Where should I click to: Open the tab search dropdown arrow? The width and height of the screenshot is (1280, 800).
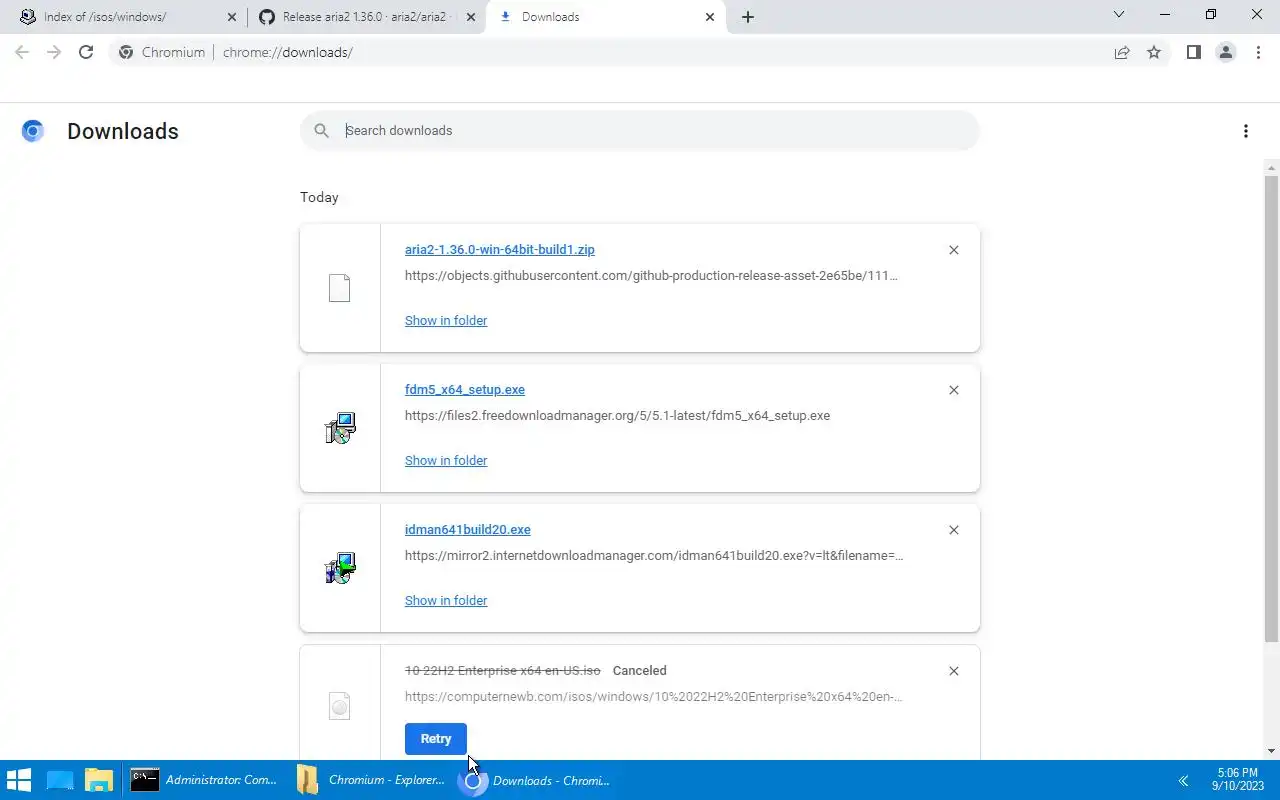click(1119, 15)
